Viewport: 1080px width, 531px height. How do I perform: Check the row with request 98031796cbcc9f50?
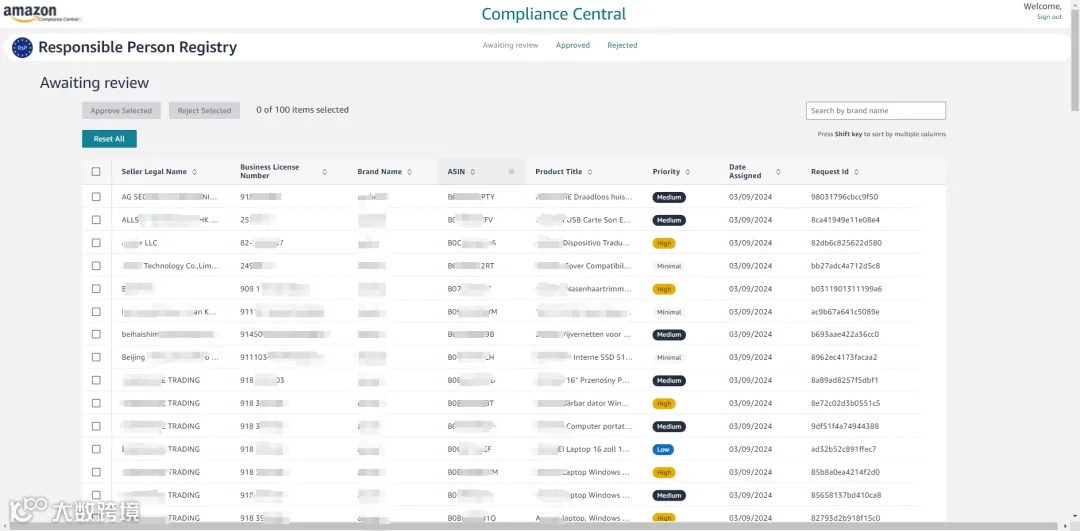click(96, 197)
